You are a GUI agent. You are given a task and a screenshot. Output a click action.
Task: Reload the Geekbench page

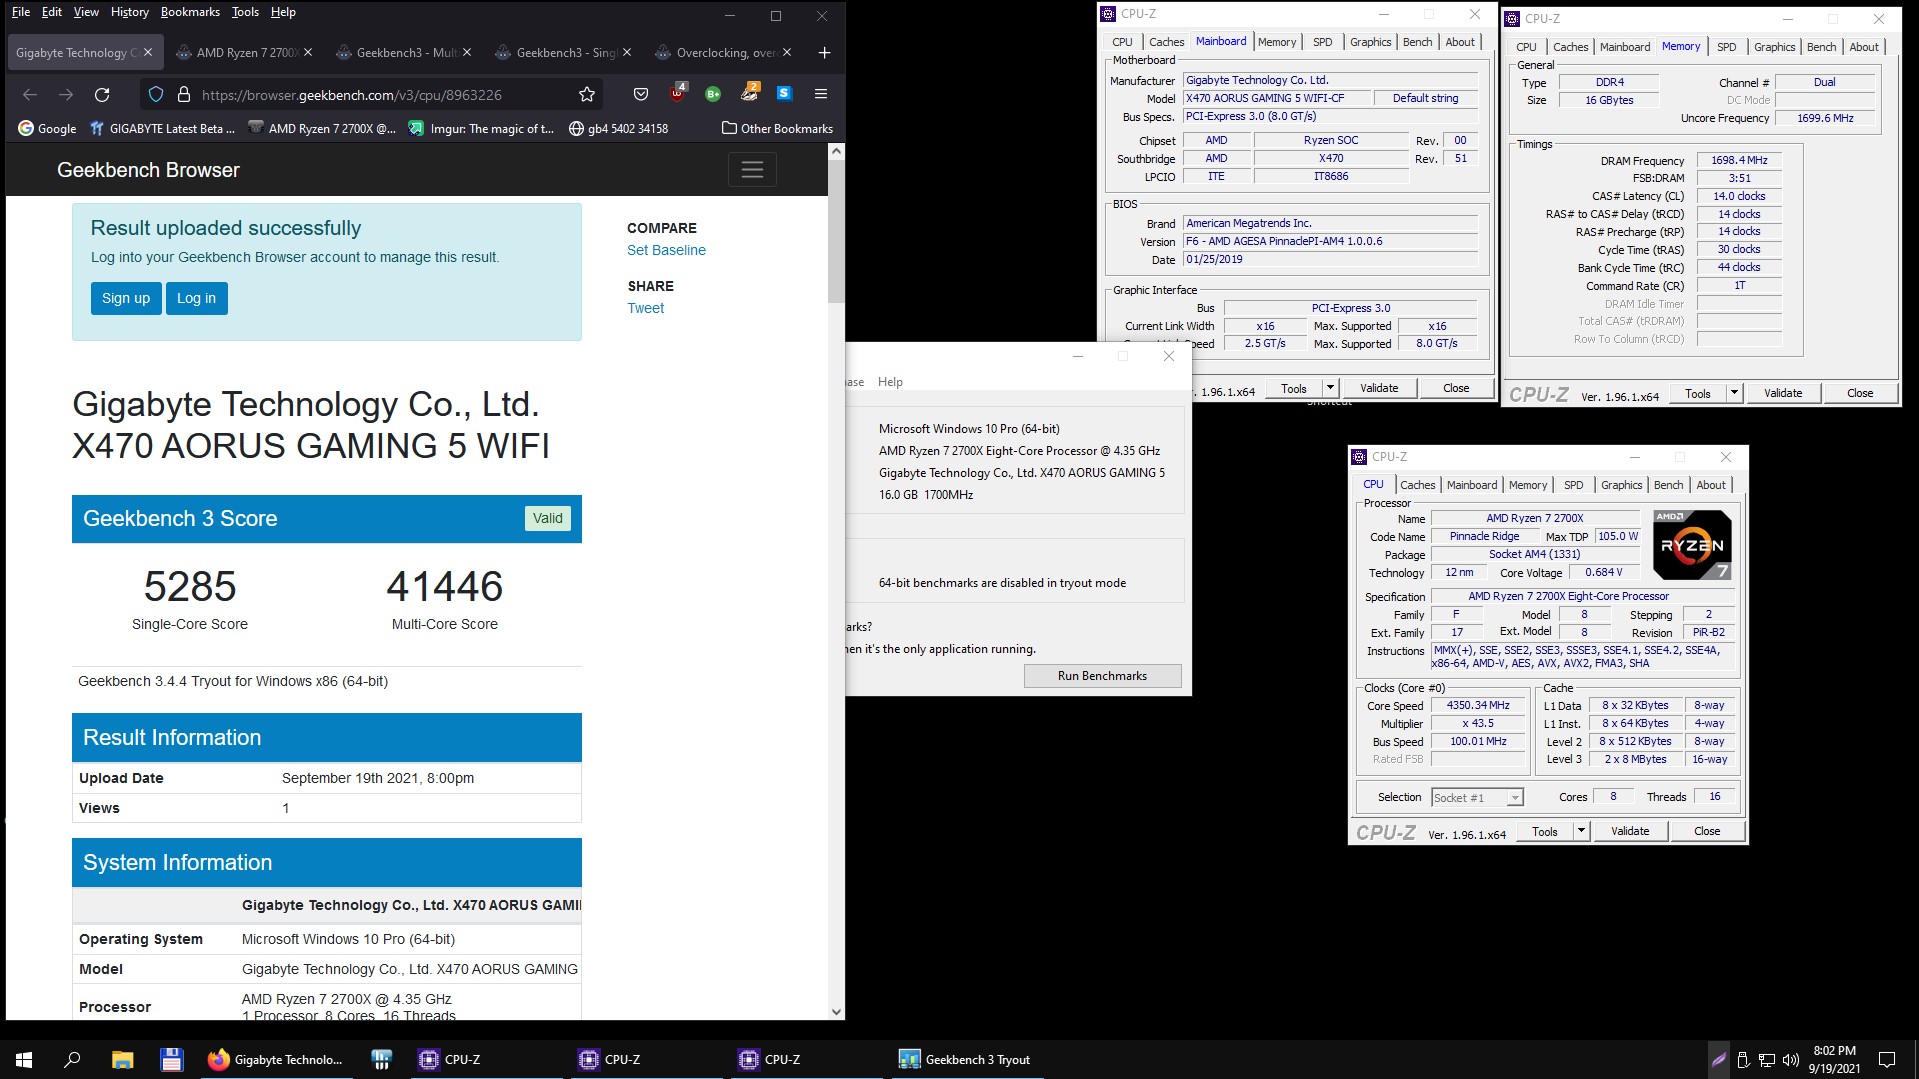[x=102, y=94]
